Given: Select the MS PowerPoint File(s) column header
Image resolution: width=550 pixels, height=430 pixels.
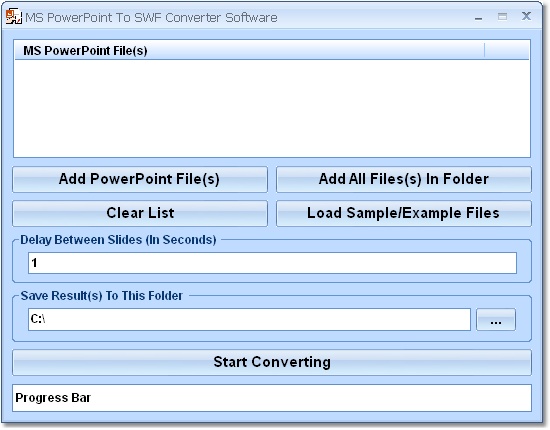Looking at the screenshot, I should 249,51.
